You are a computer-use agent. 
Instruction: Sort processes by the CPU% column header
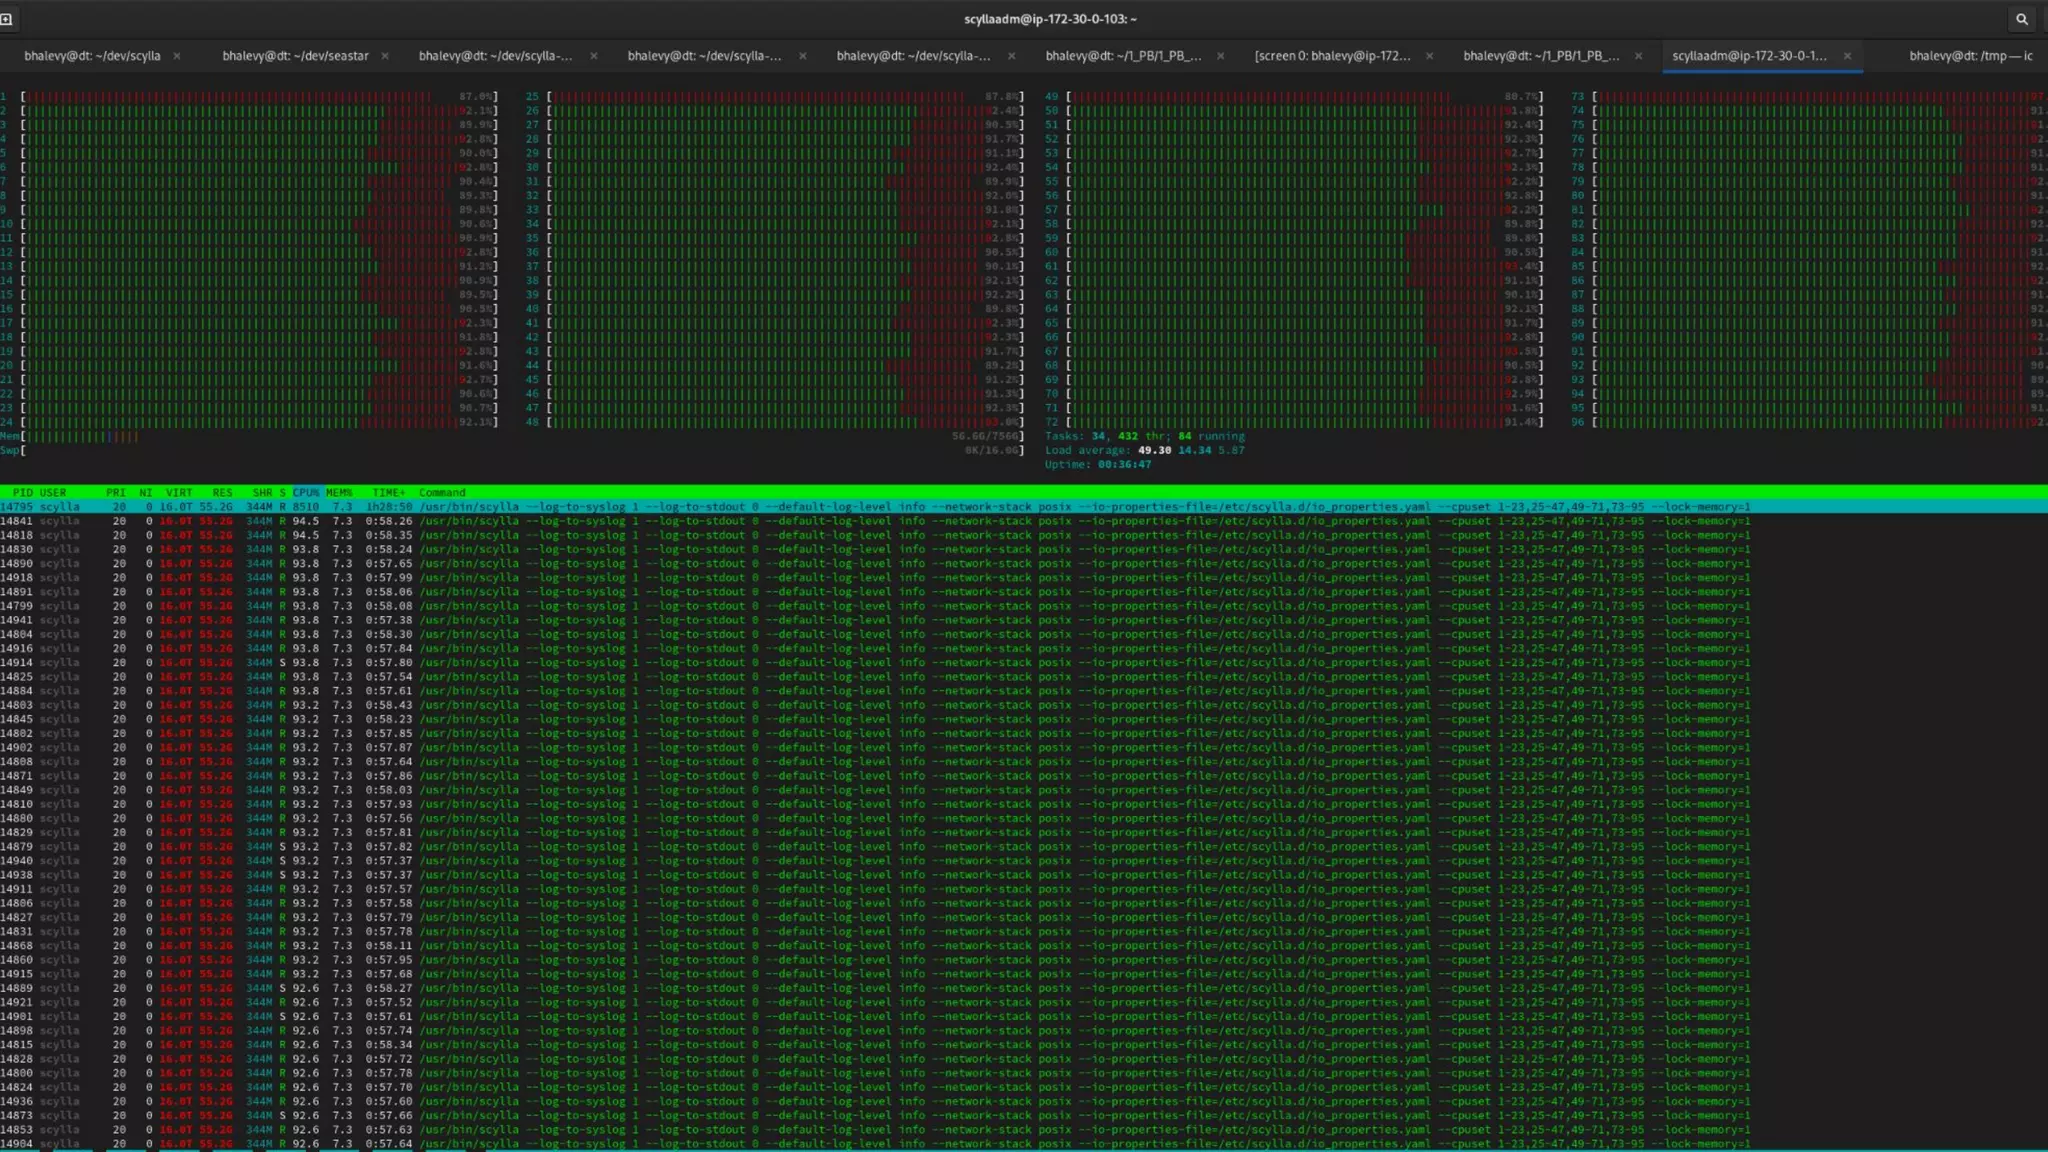point(306,493)
